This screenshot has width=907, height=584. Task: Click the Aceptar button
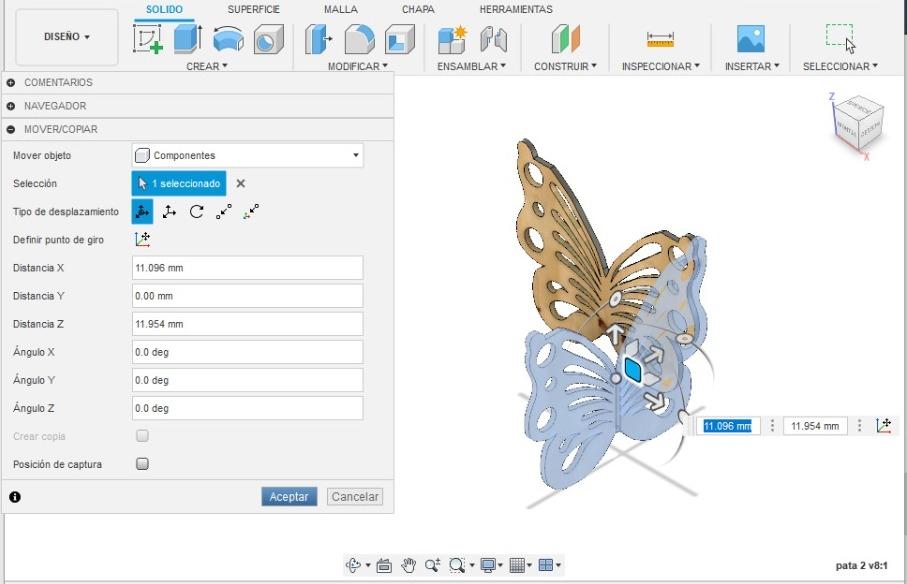289,497
